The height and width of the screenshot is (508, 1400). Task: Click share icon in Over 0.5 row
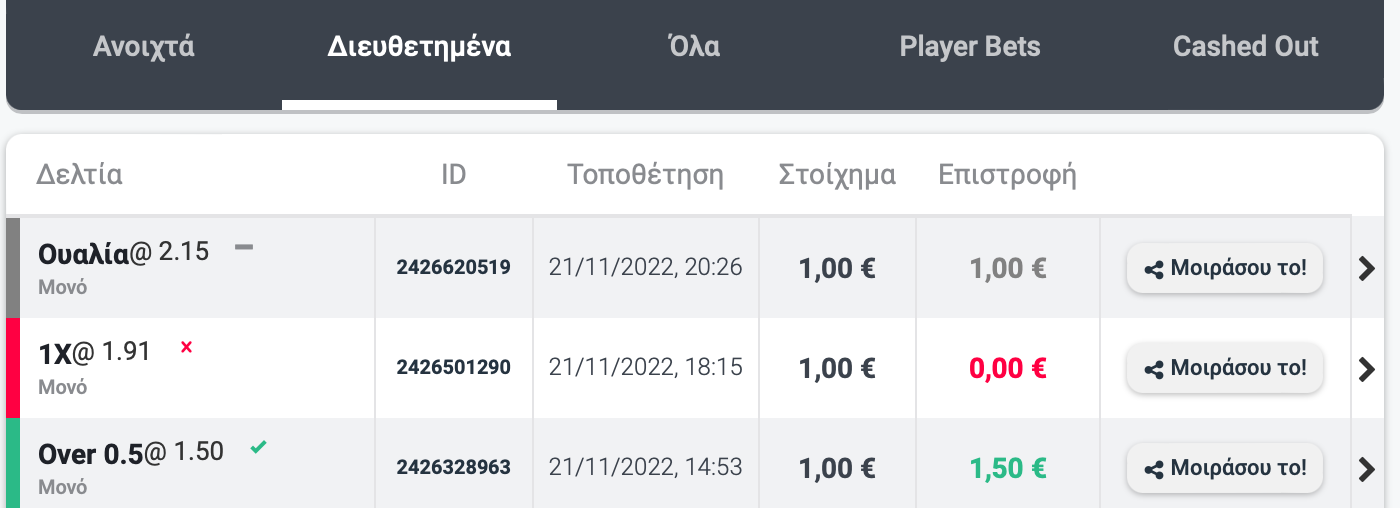tap(1153, 469)
